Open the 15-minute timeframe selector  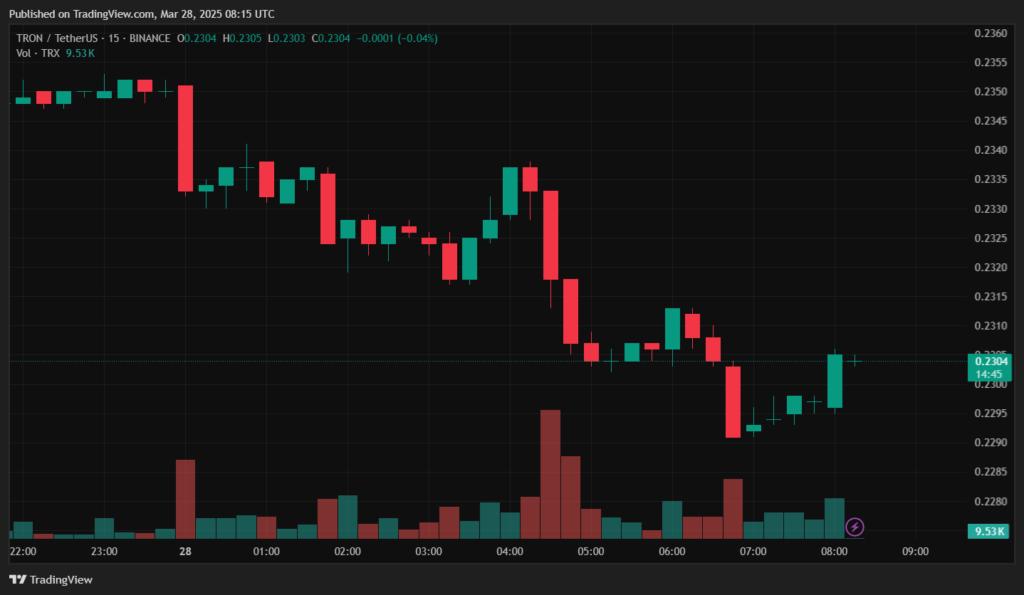[x=114, y=37]
